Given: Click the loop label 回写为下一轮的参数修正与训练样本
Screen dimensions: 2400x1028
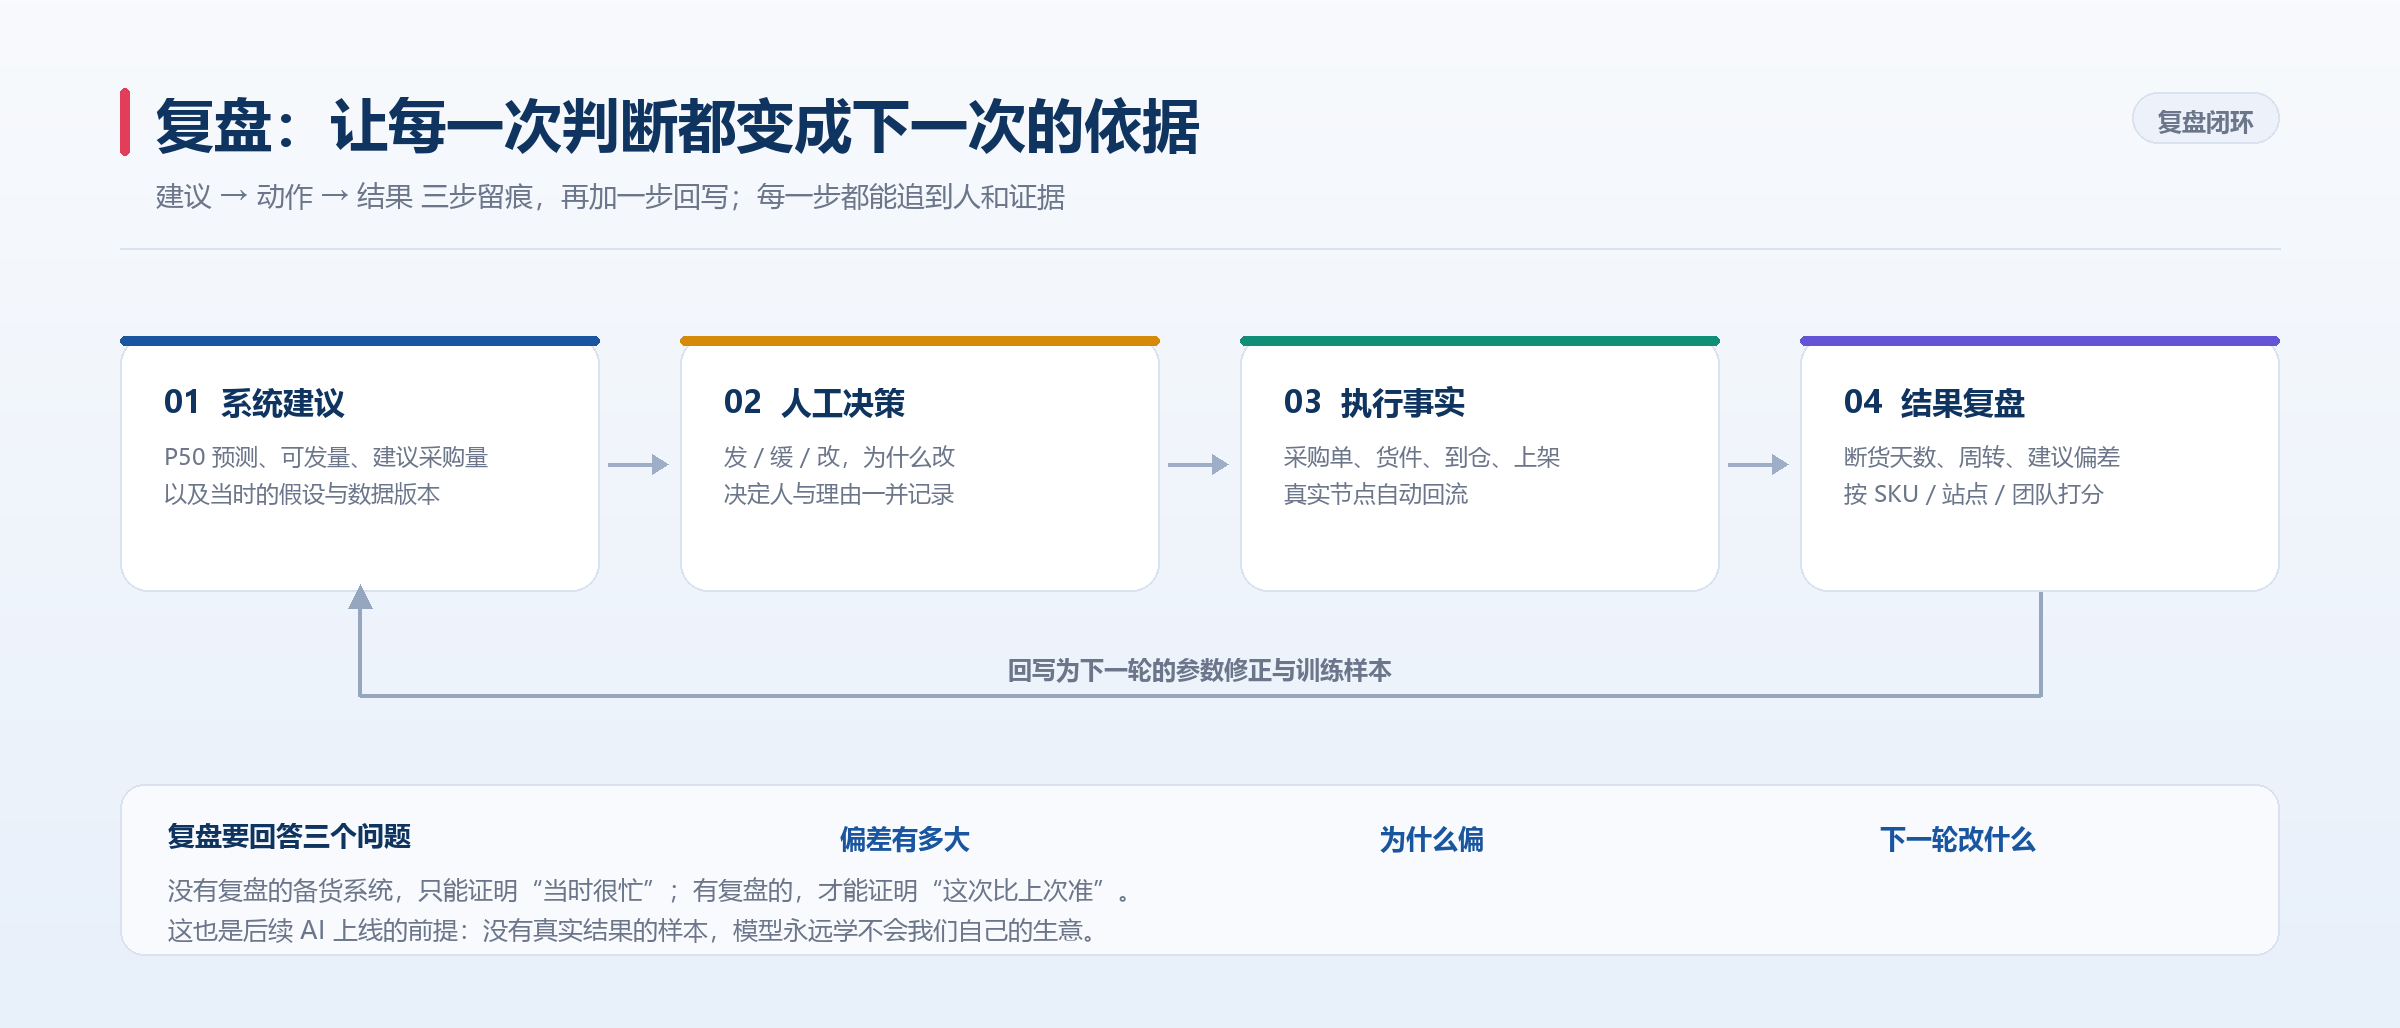Looking at the screenshot, I should (x=1199, y=670).
